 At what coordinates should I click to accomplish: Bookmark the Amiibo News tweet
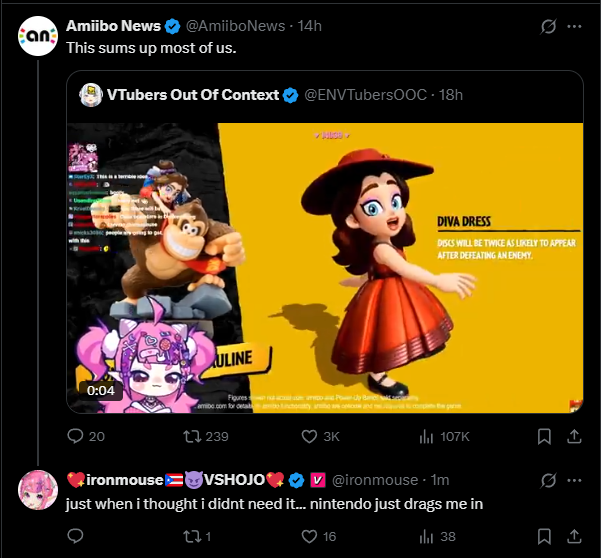[544, 436]
